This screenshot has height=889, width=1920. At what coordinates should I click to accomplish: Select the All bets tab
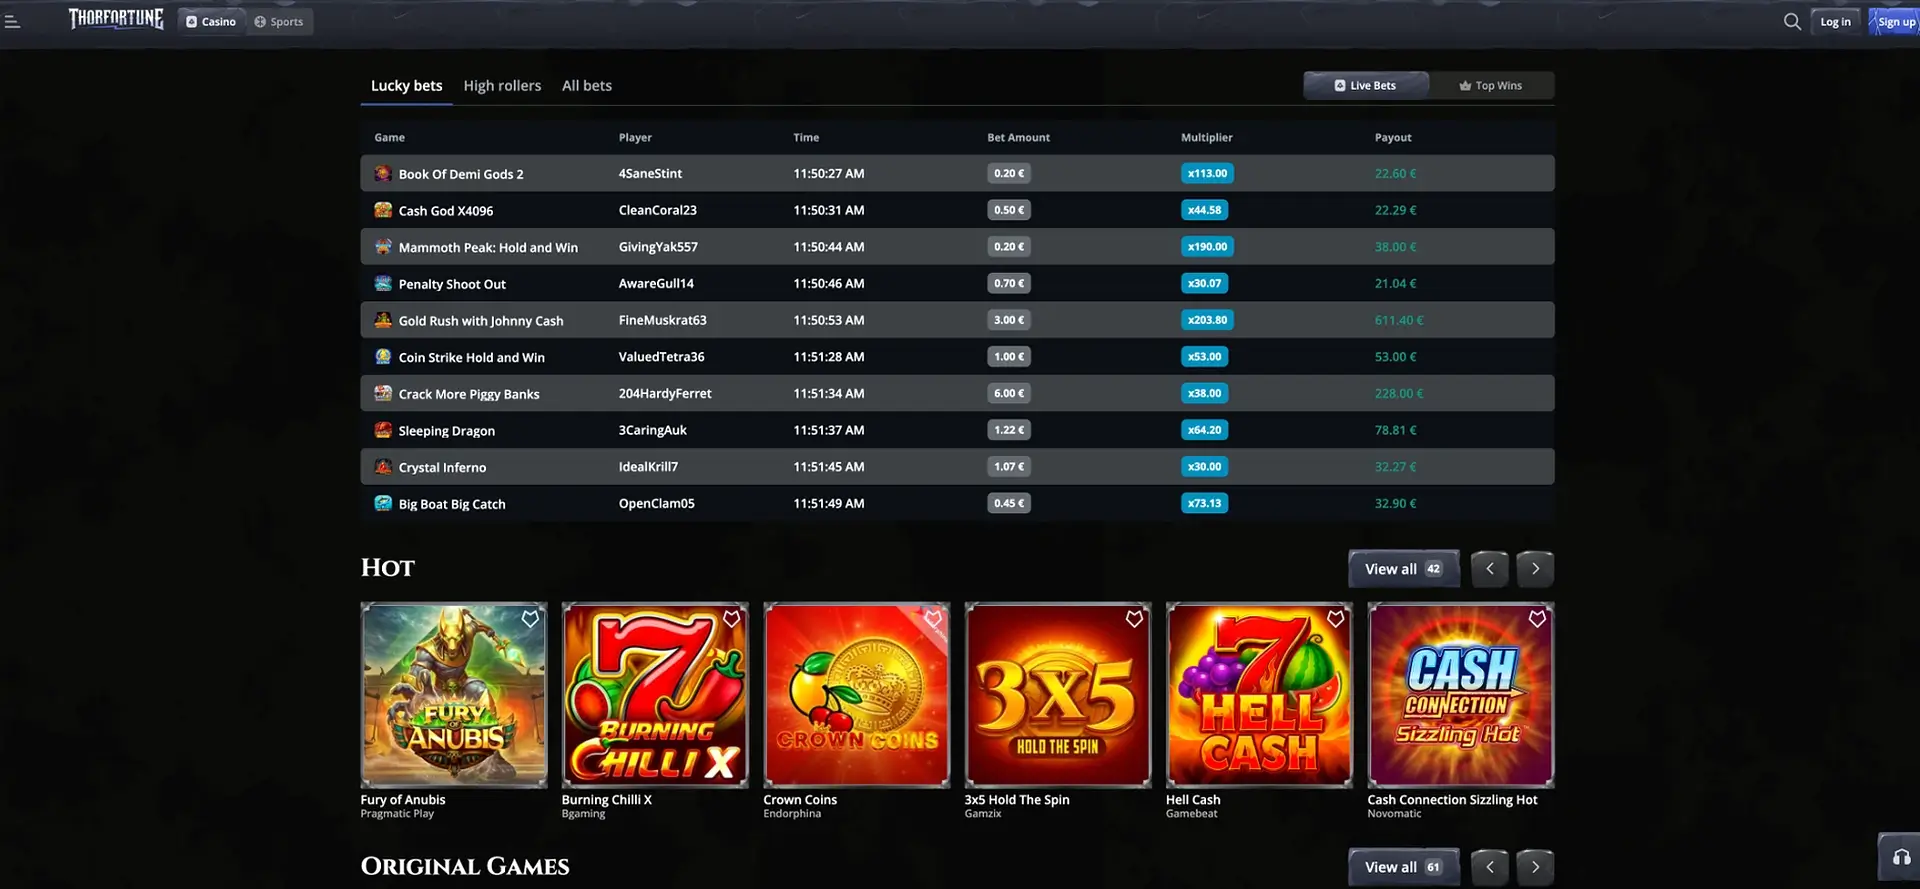click(x=587, y=86)
